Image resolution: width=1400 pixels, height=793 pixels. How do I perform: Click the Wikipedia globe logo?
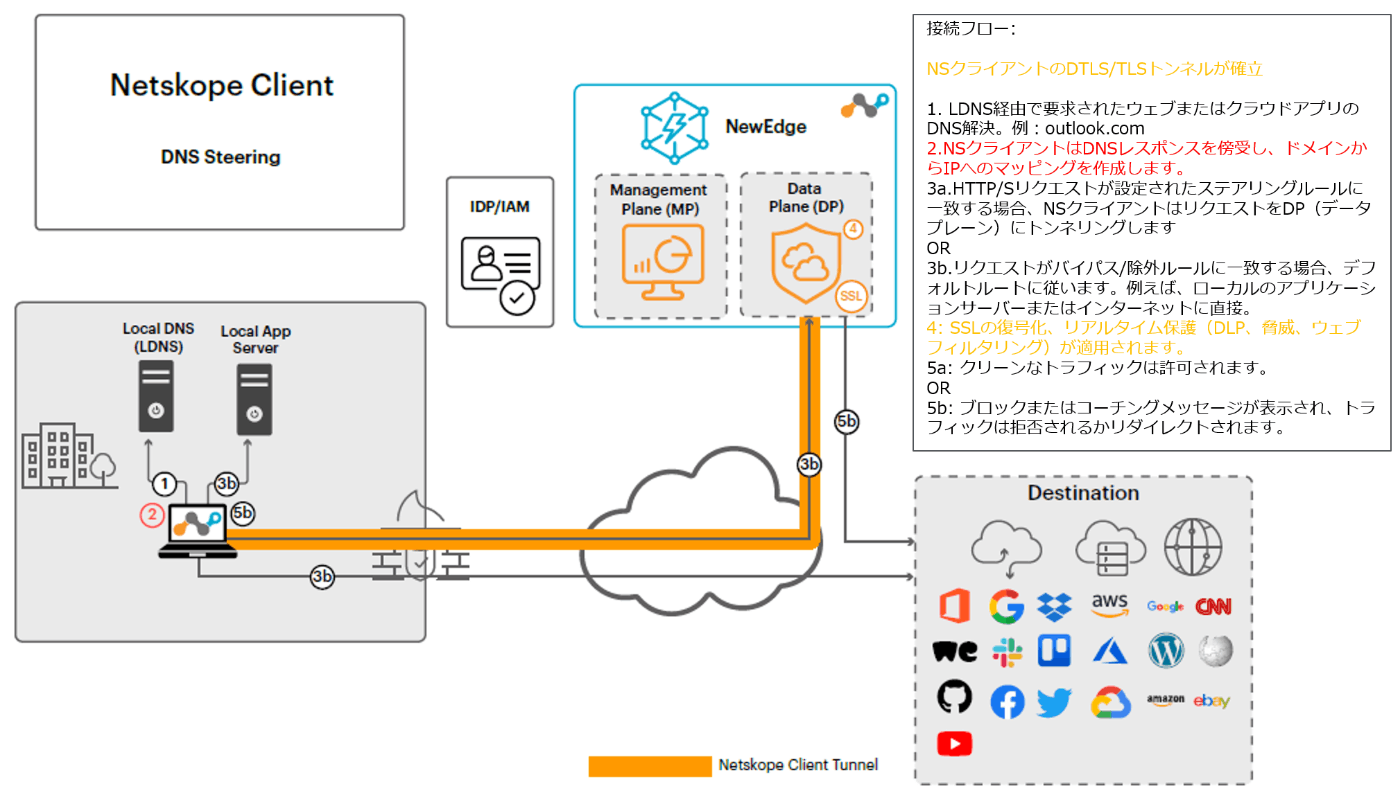pyautogui.click(x=1216, y=651)
